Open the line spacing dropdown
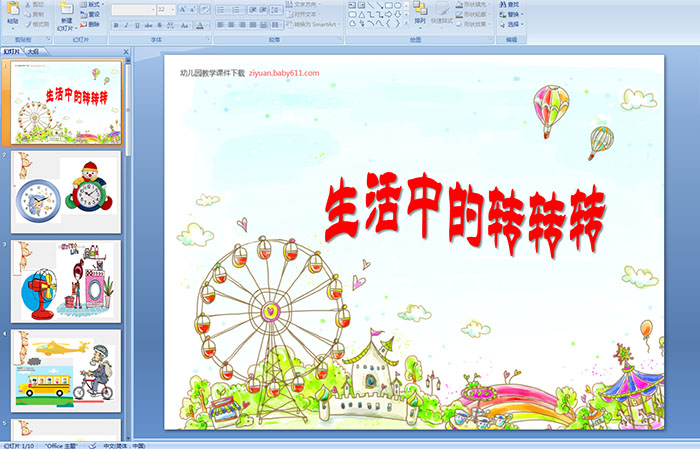The height and width of the screenshot is (449, 700). click(x=277, y=9)
